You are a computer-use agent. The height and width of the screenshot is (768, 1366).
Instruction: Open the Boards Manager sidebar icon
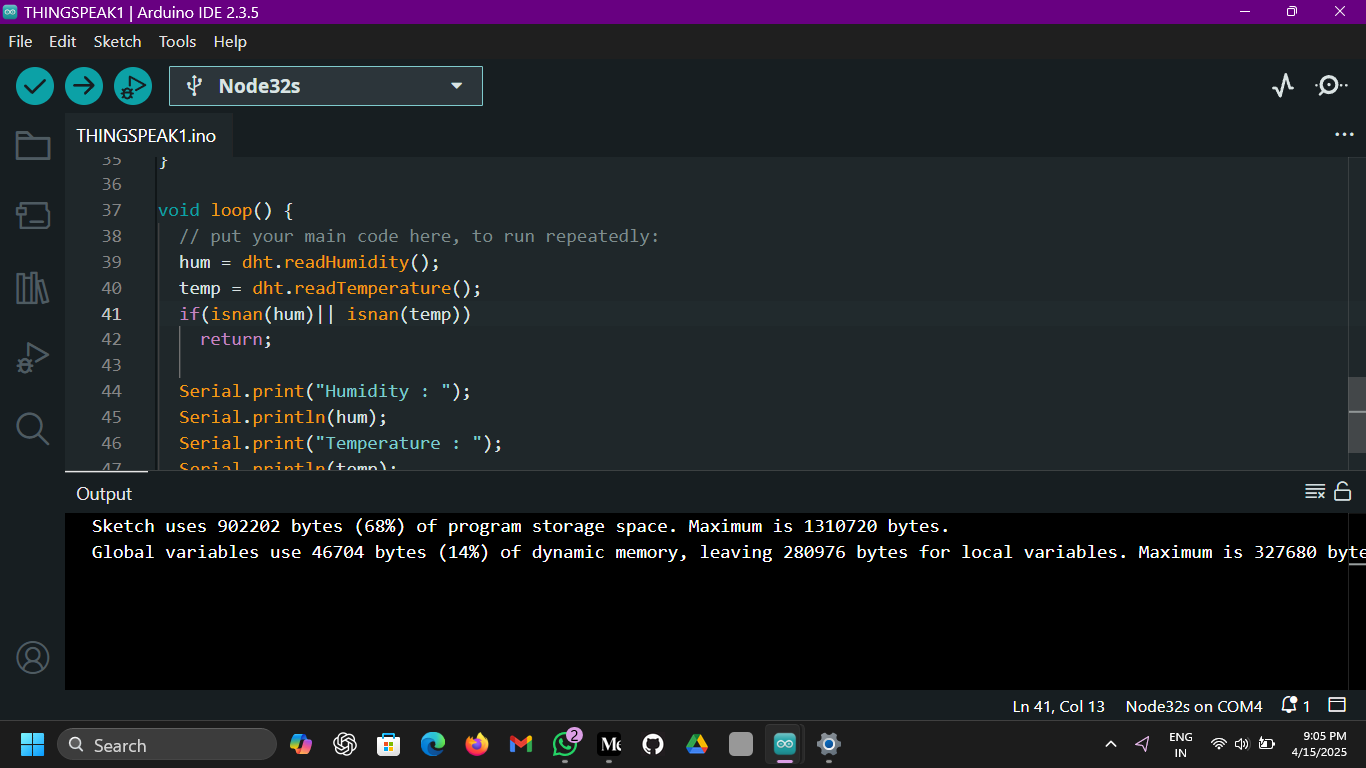click(33, 215)
